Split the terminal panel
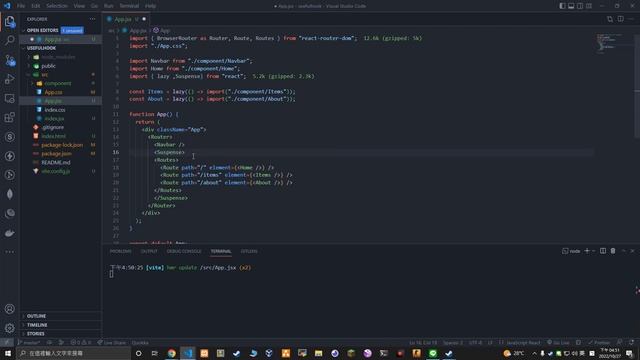This screenshot has width=640, height=360. [x=603, y=251]
